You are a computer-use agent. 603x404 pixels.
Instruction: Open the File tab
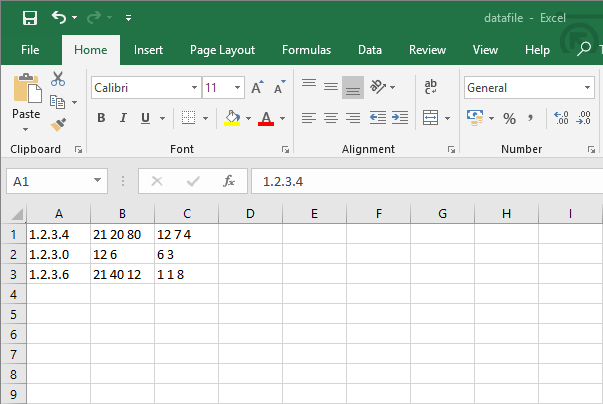[x=30, y=50]
